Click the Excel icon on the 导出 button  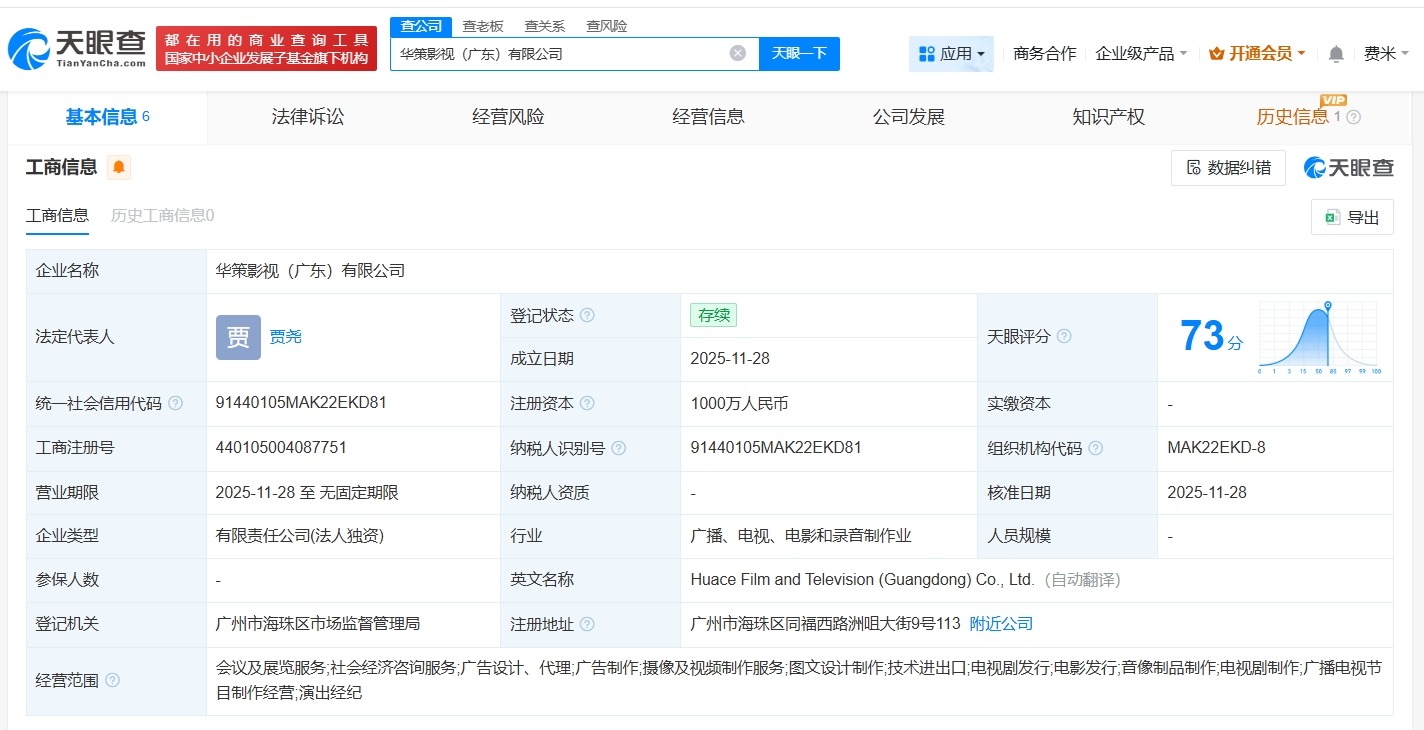click(1331, 217)
